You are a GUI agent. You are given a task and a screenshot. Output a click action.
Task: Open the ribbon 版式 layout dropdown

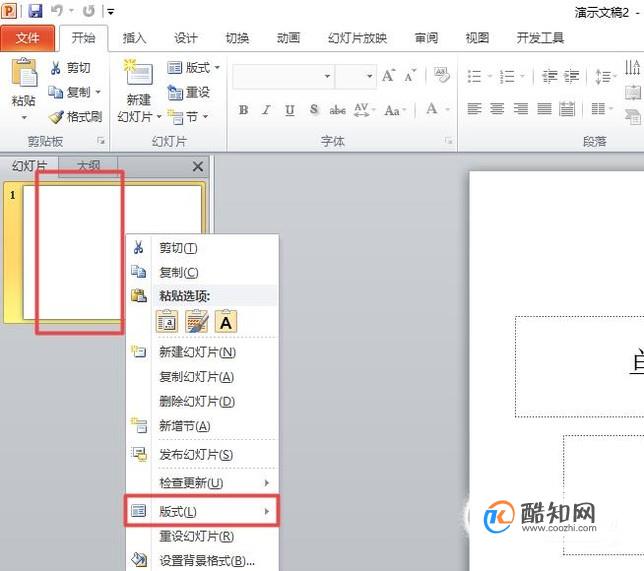pos(193,67)
